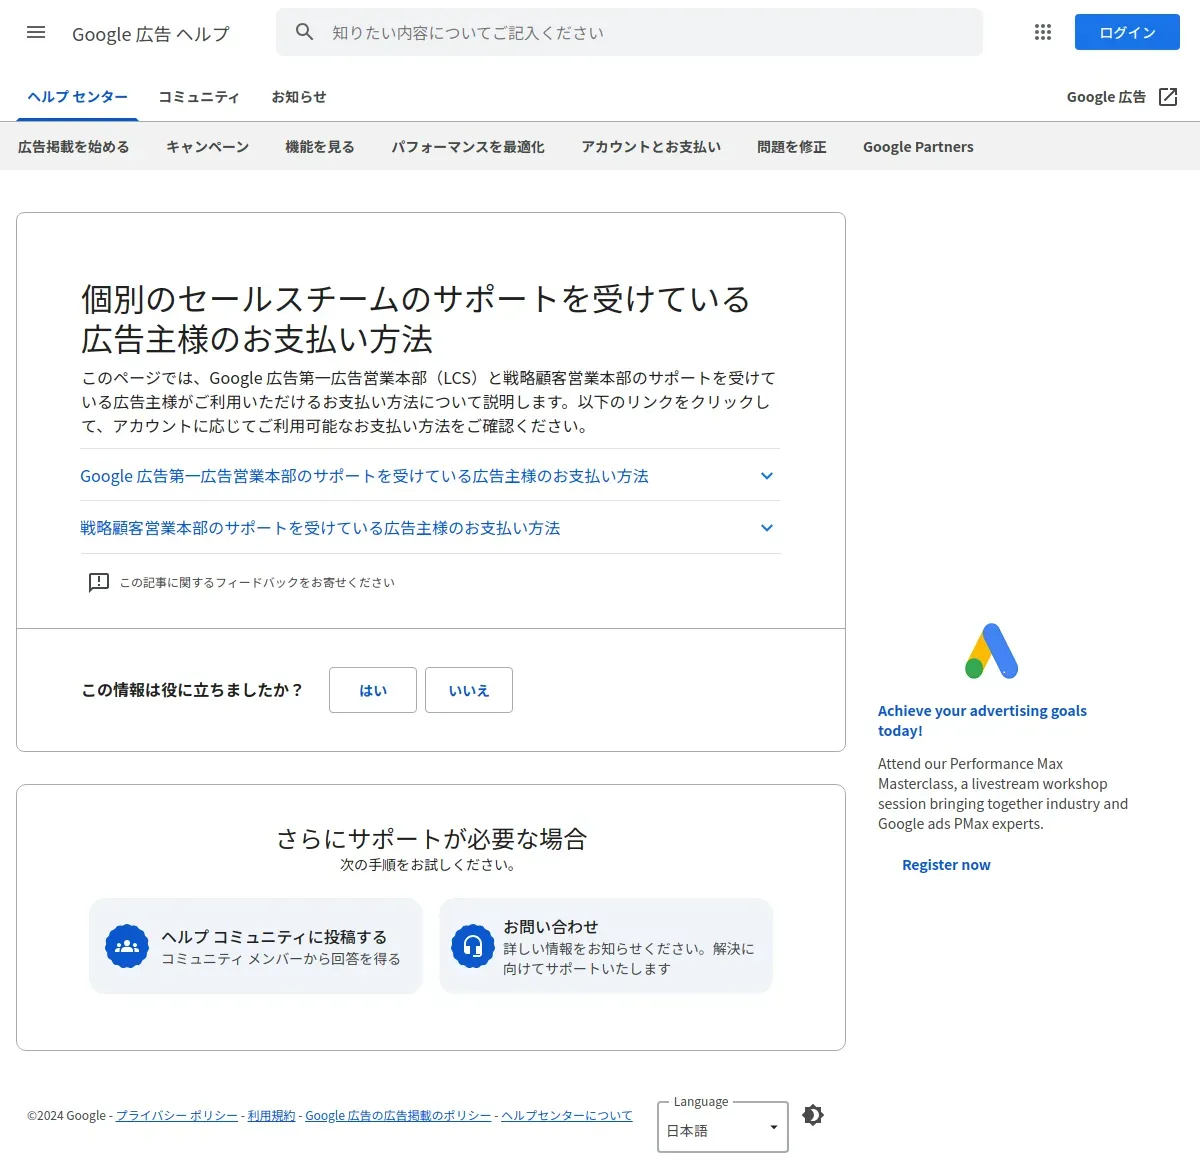Open 広告掲載を始める menu
The width and height of the screenshot is (1200, 1163).
[74, 147]
